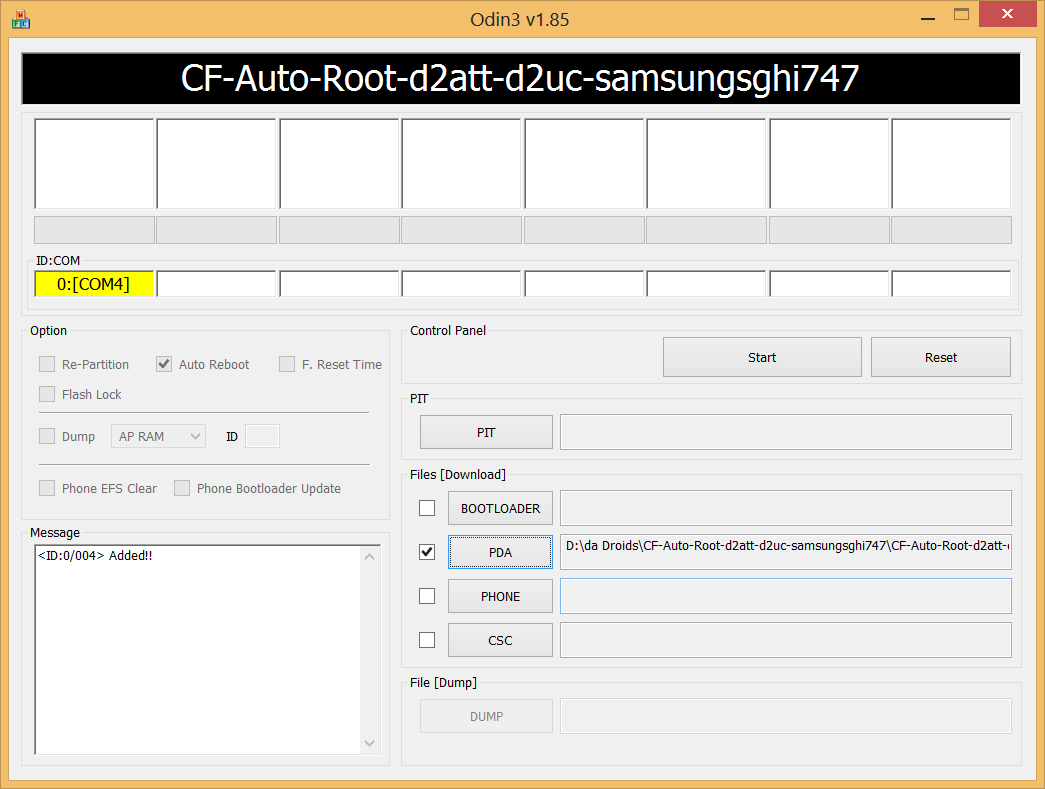Click the PDA button to choose a firmware file
Screen dimensions: 1045x789
point(500,551)
